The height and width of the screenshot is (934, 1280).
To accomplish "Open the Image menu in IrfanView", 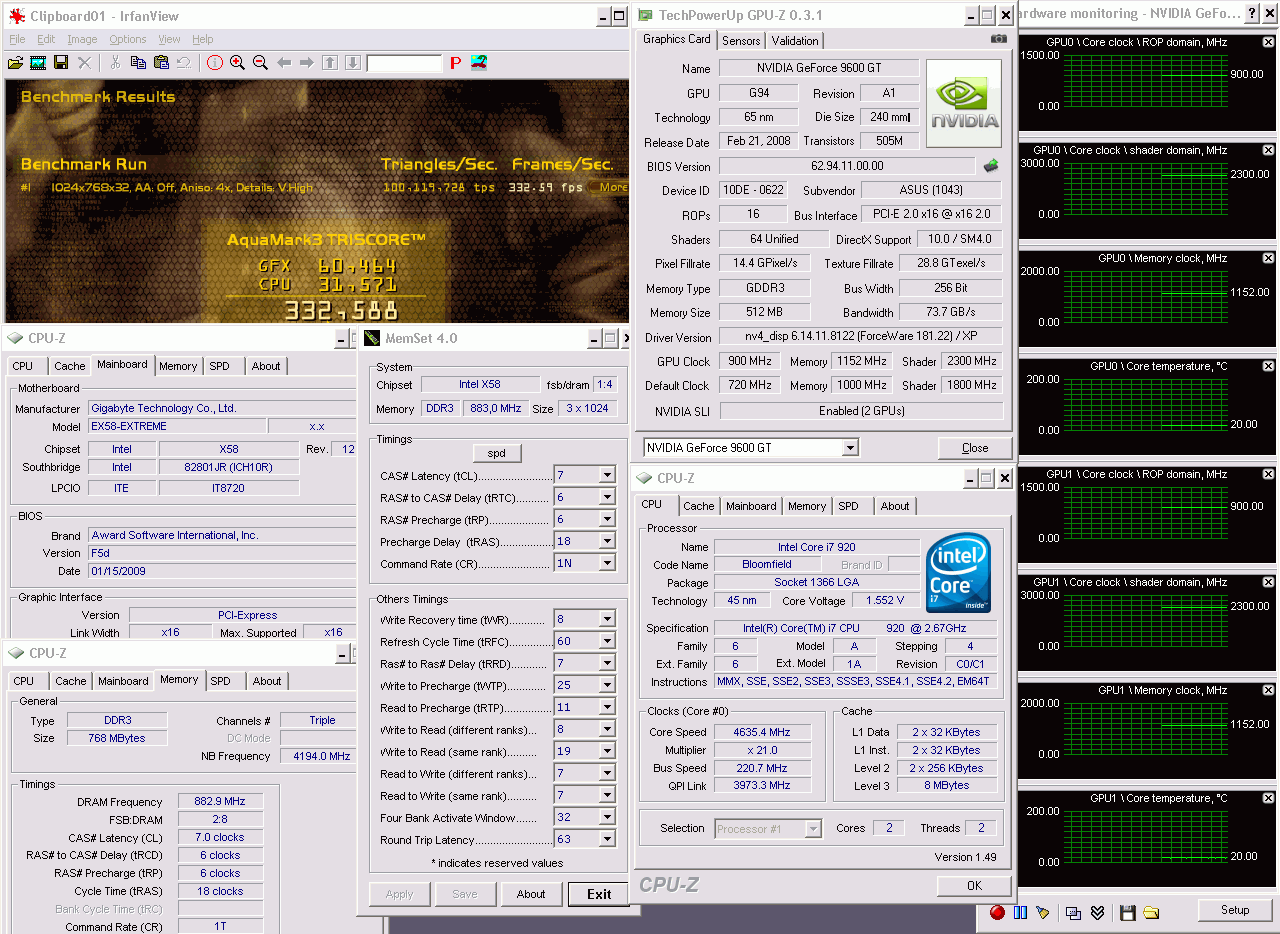I will tap(82, 39).
